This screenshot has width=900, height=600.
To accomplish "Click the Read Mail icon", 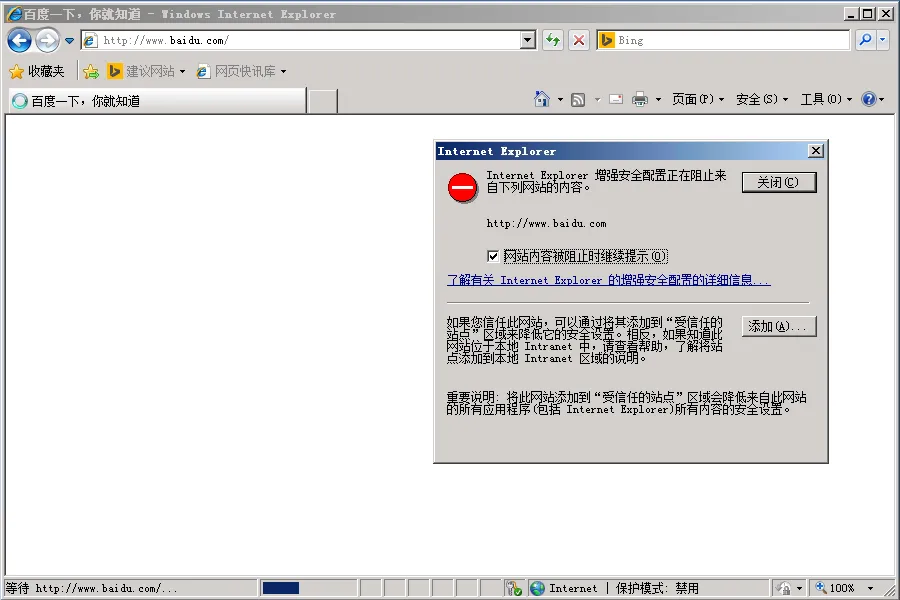I will click(x=616, y=99).
